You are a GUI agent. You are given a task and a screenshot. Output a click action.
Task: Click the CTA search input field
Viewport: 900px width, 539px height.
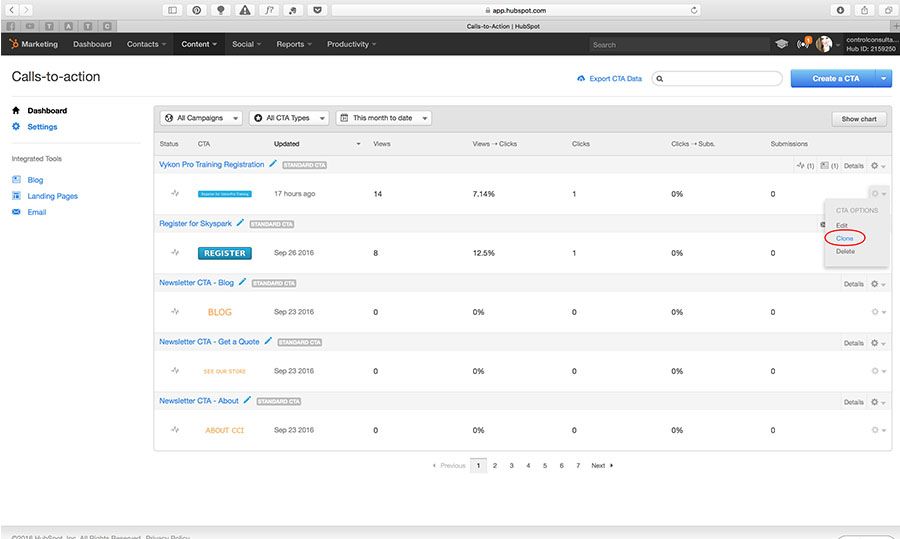[717, 79]
